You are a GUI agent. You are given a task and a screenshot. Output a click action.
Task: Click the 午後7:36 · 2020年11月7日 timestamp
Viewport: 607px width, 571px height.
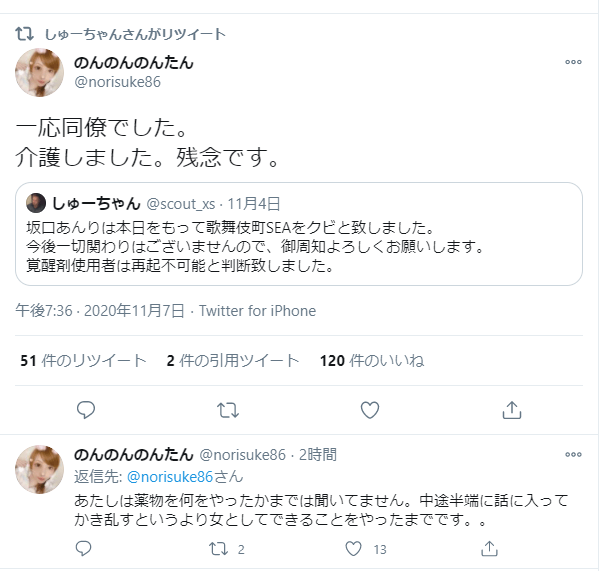(100, 311)
